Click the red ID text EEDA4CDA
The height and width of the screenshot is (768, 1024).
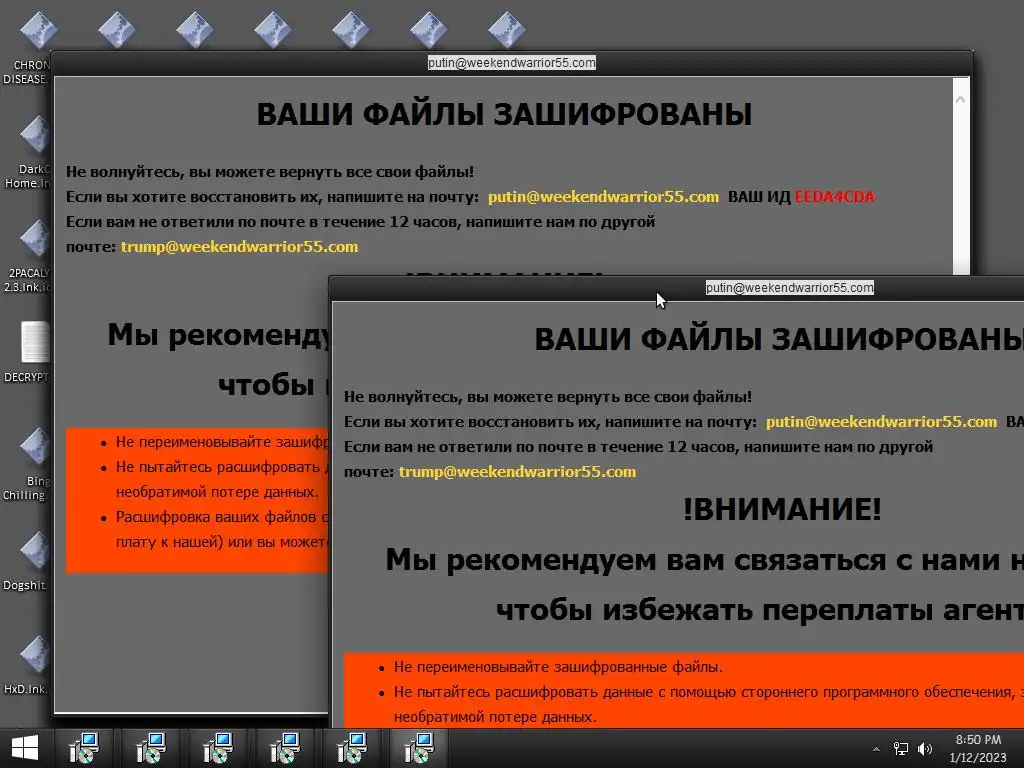pos(834,197)
